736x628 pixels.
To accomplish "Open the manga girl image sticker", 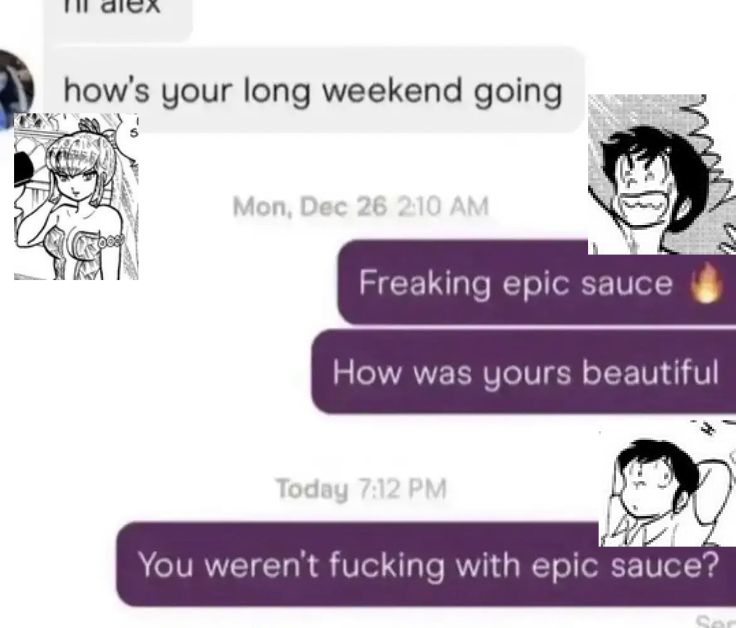I will (76, 196).
